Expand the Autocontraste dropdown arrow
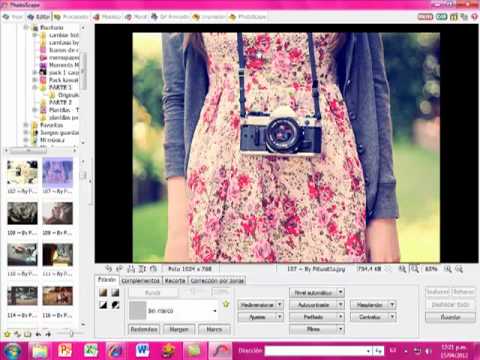This screenshot has height=360, width=480. (340, 305)
